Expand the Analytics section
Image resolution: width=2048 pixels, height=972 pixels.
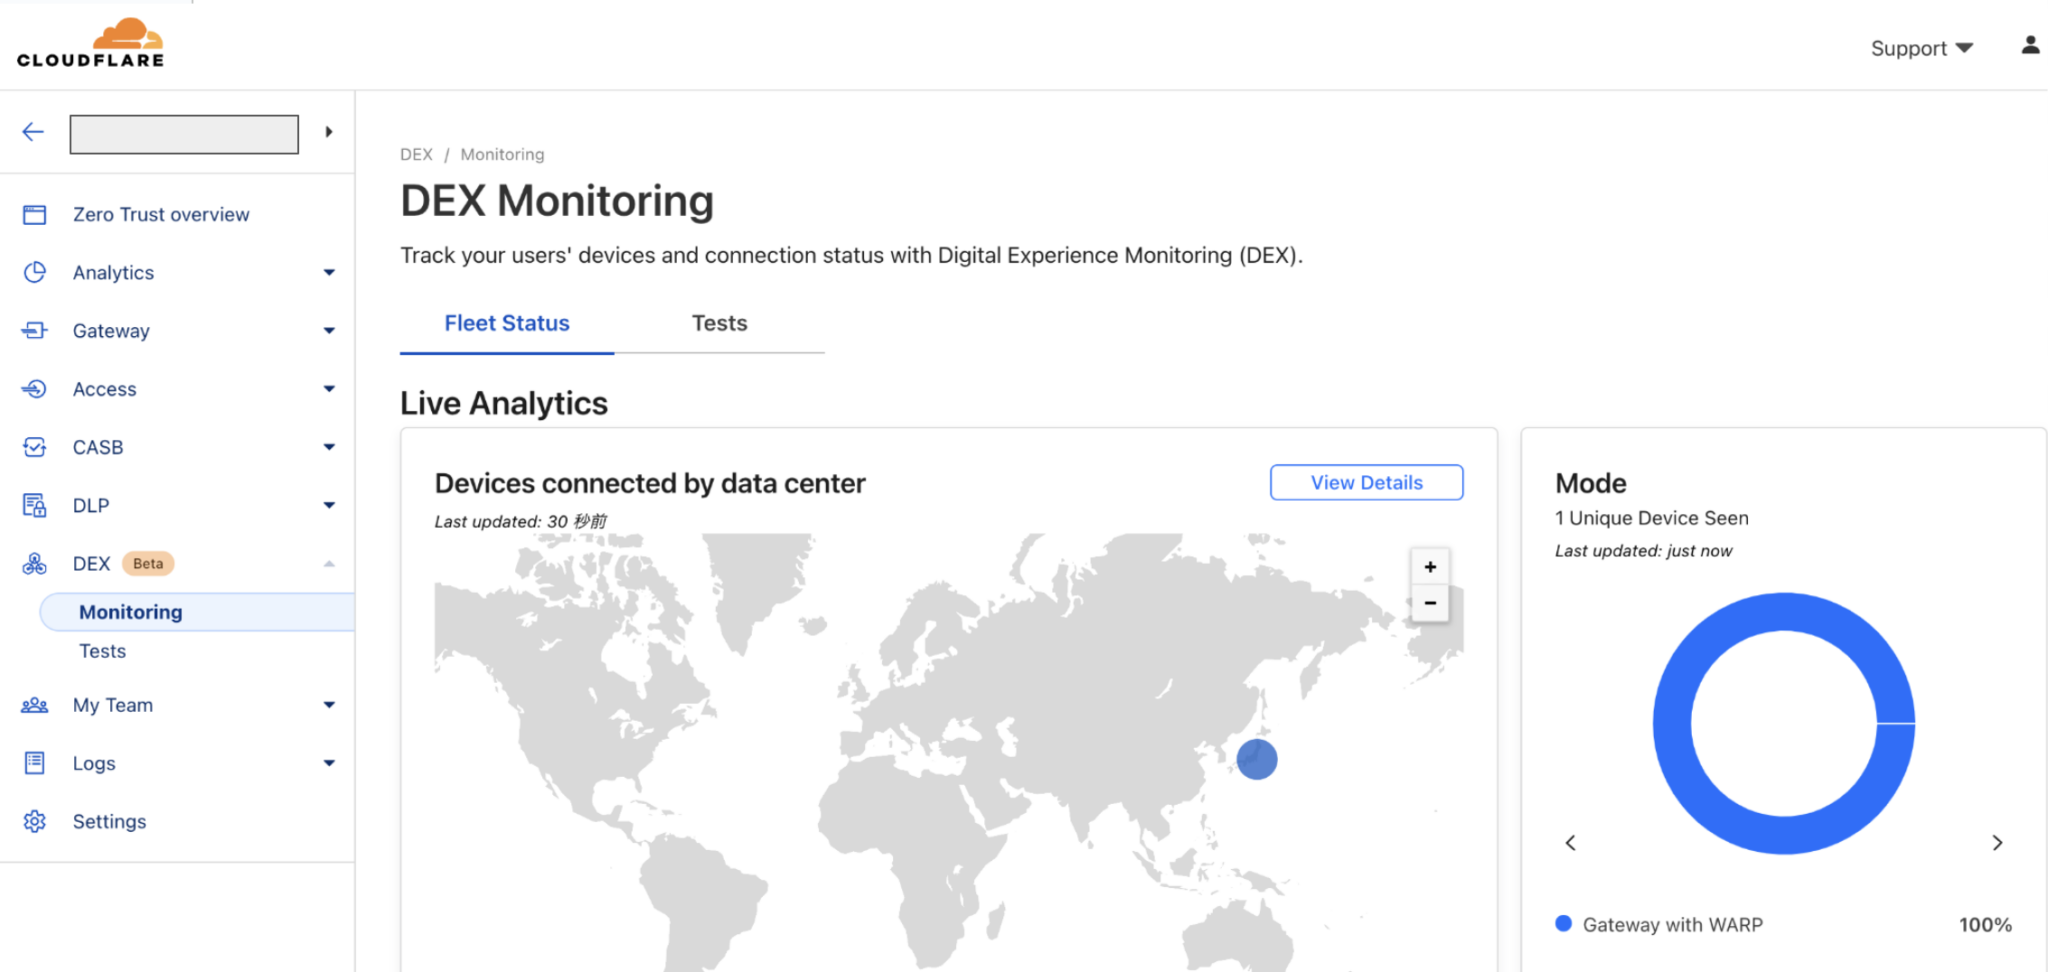[x=328, y=272]
